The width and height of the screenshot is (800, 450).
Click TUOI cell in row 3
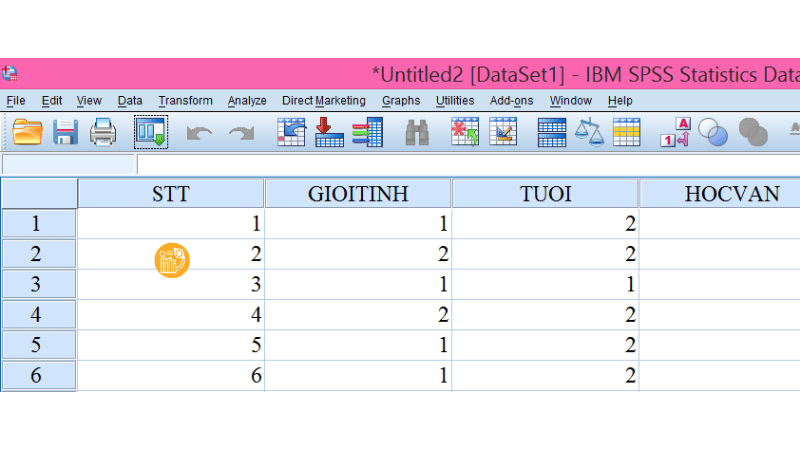tap(545, 284)
